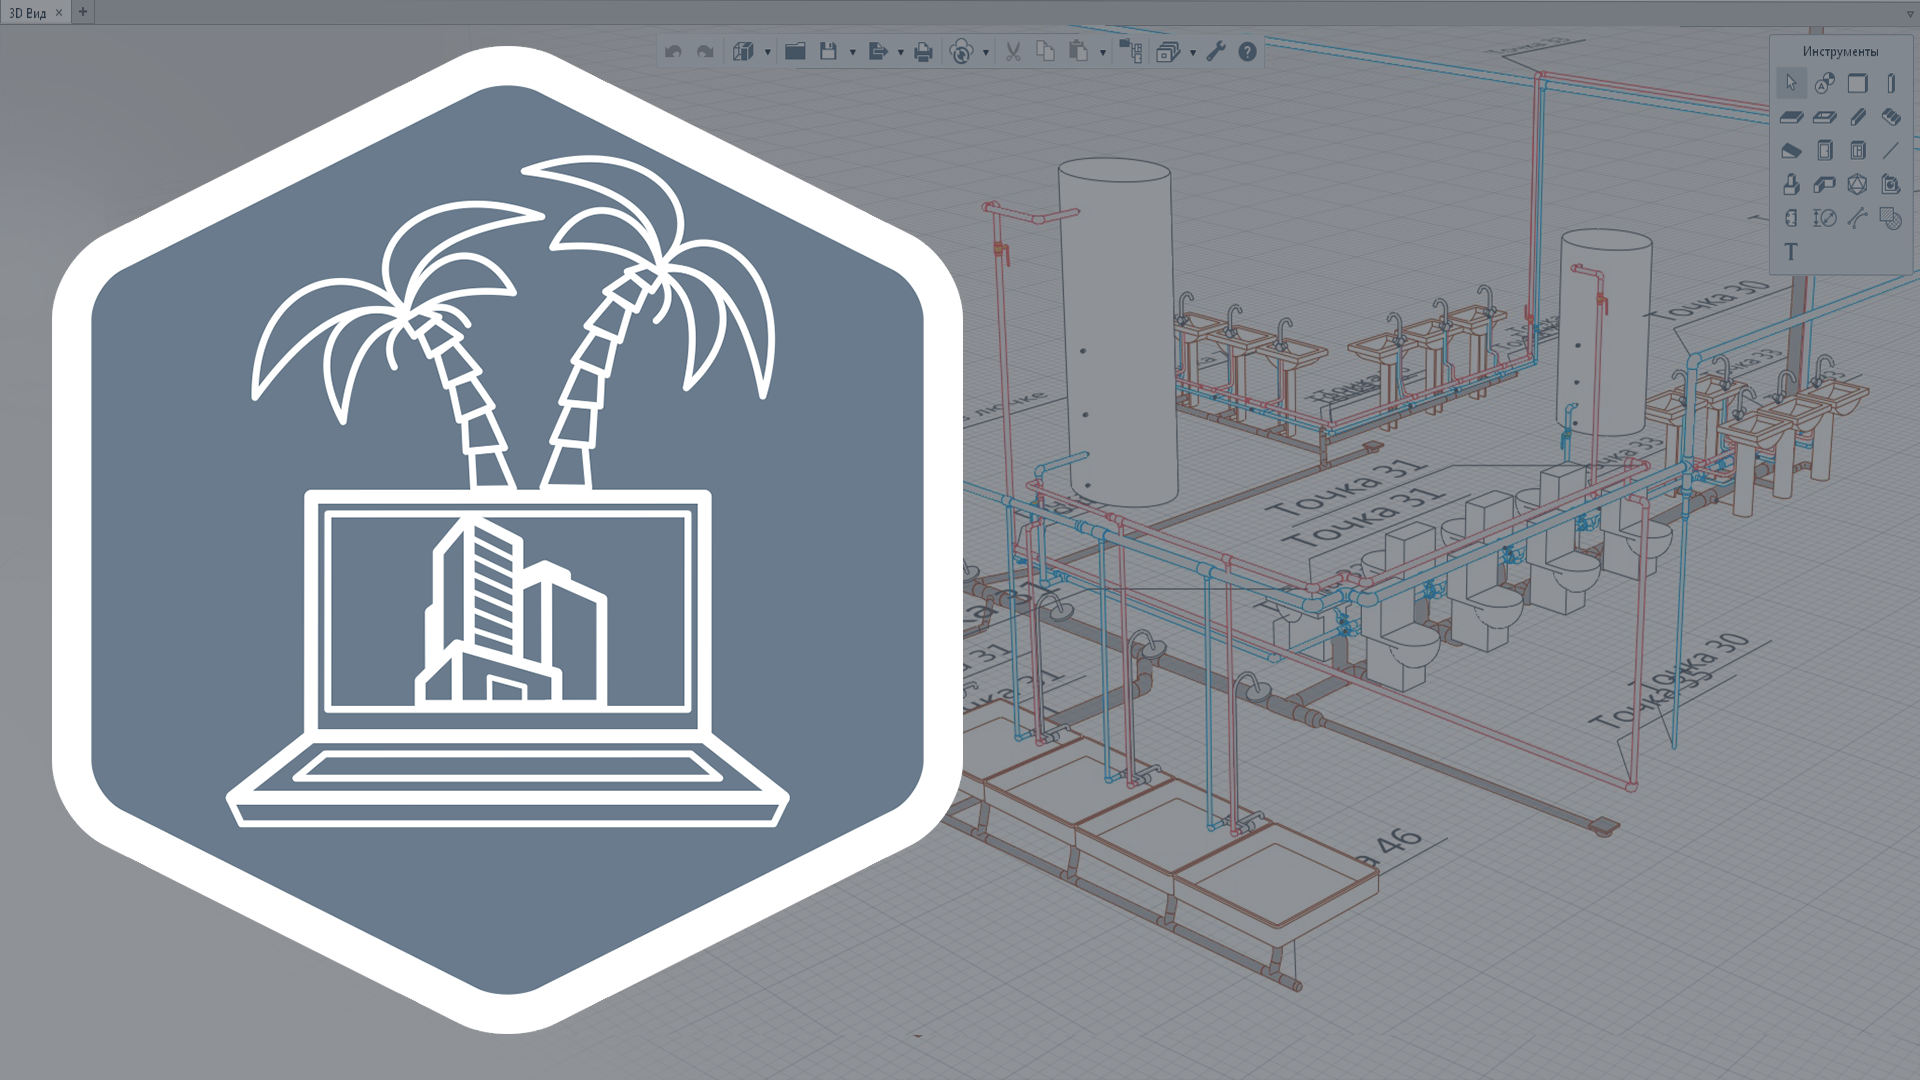Click the cloud sync icon
1920x1080 pixels.
pyautogui.click(x=961, y=52)
